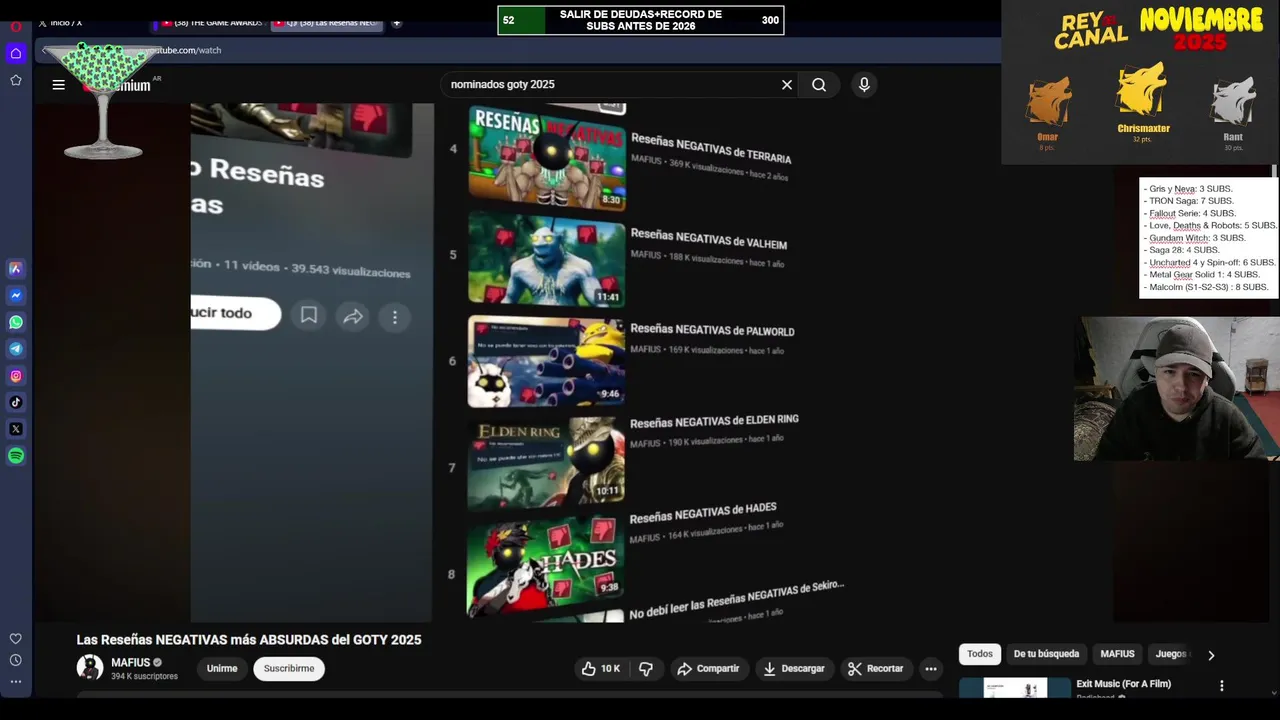
Task: Select the MAFIUS filter chip
Action: [x=1117, y=654]
